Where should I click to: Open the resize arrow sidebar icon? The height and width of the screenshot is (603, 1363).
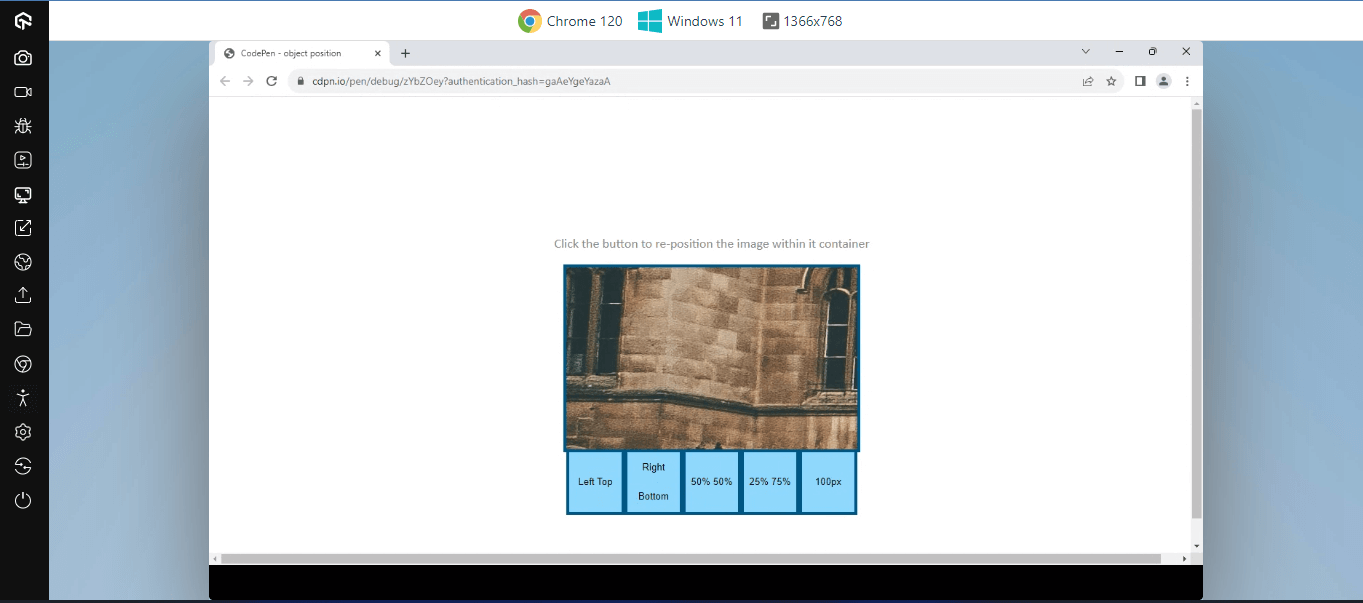click(x=23, y=228)
